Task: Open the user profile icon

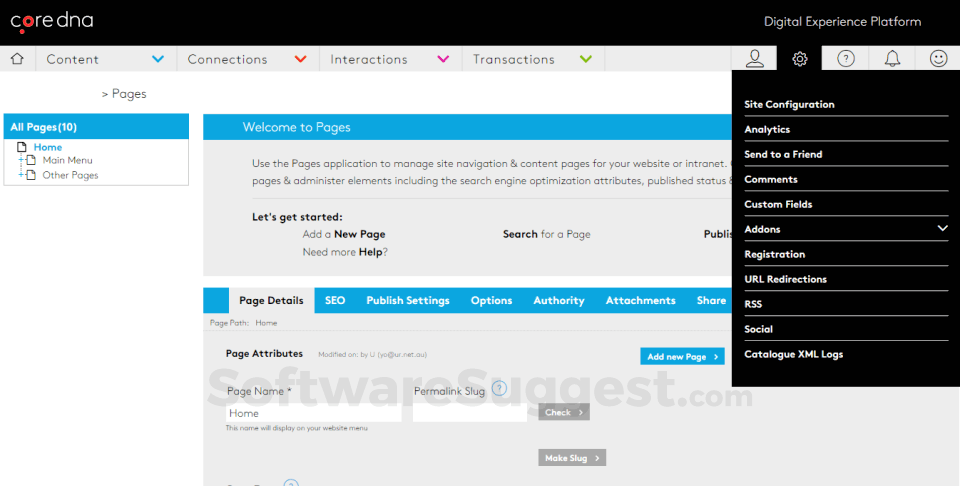Action: click(x=755, y=59)
